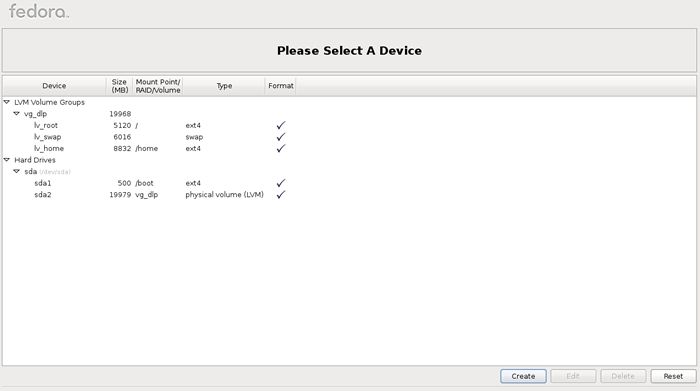Viewport: 700px width, 391px height.
Task: Click the physical volume (LVM) type cell
Action: click(225, 195)
